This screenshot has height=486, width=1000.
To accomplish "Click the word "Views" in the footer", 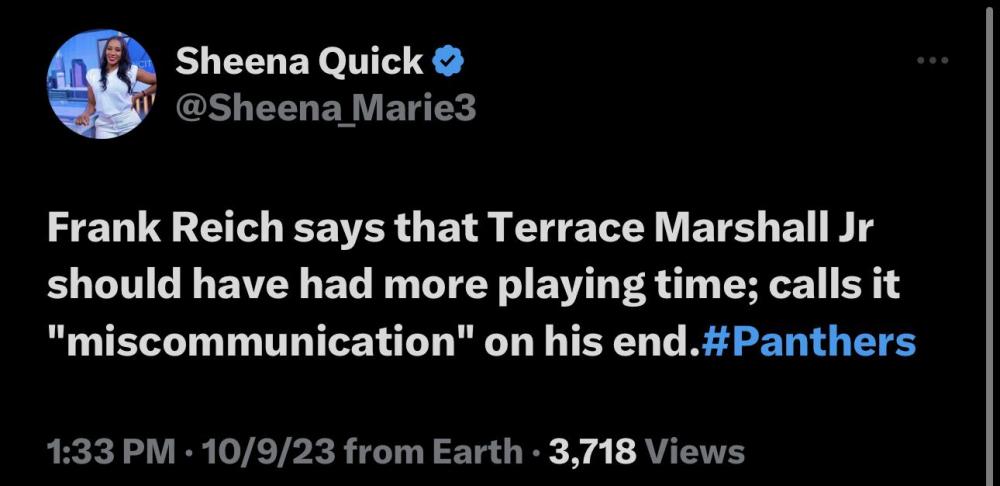I will 696,452.
